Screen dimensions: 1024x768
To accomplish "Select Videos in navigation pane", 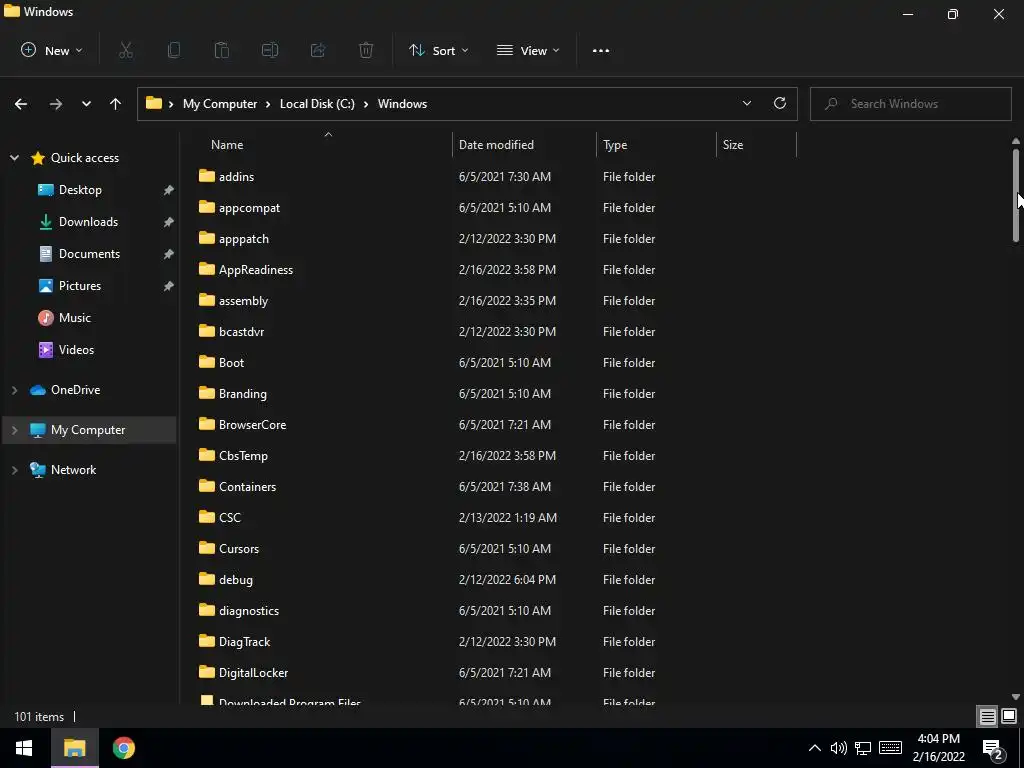I will tap(76, 350).
